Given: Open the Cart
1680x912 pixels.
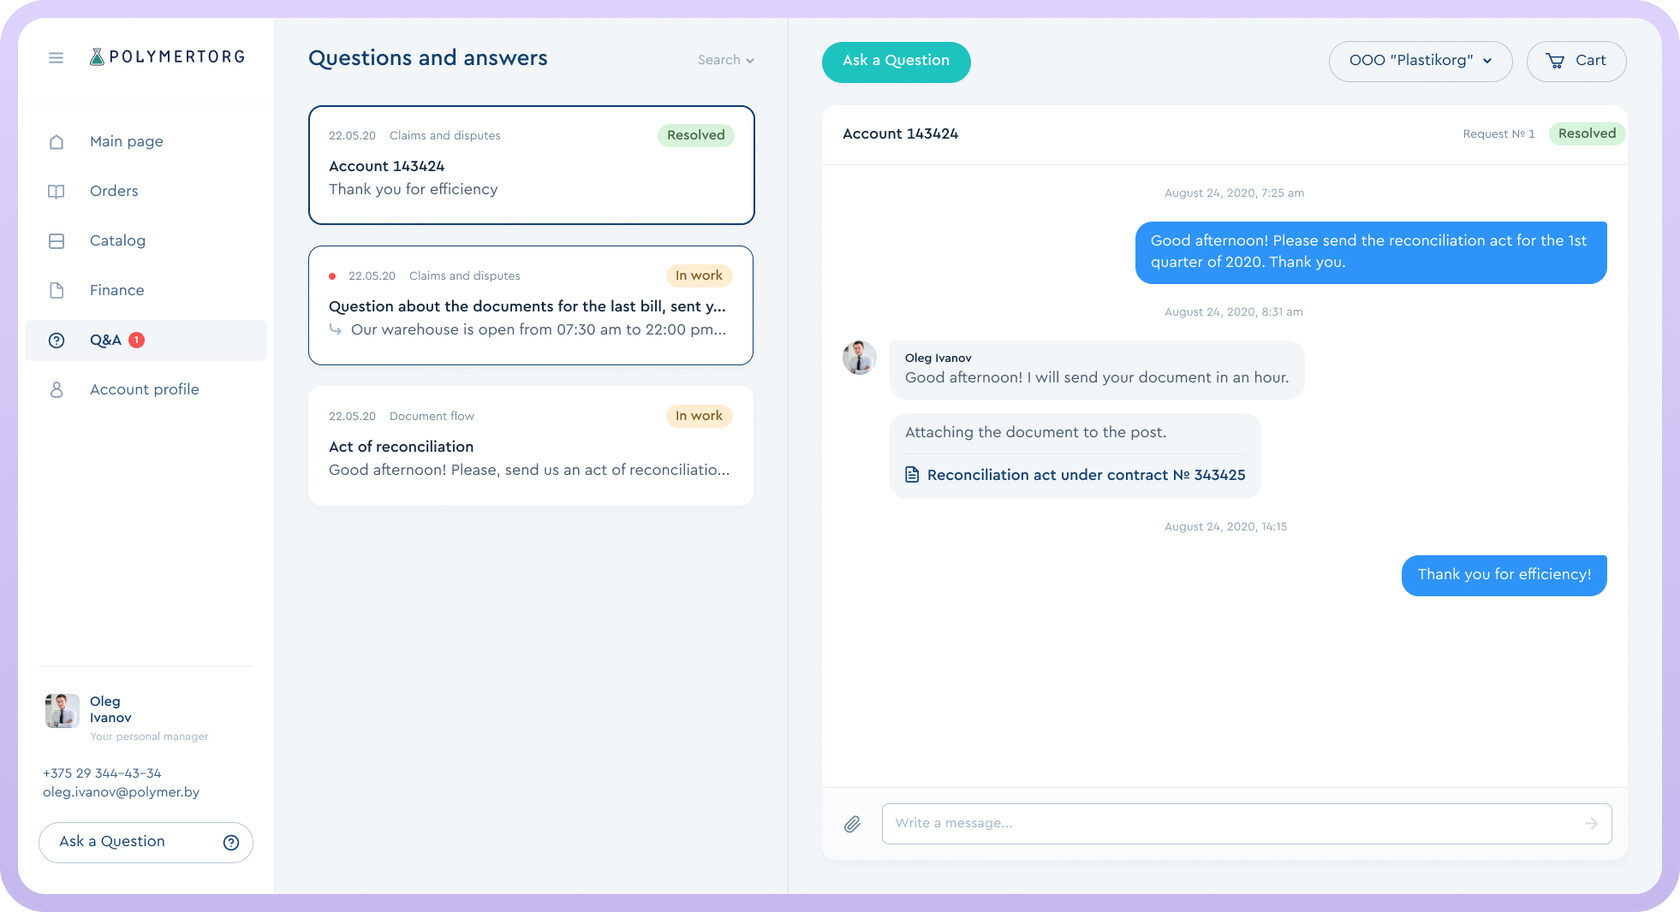Looking at the screenshot, I should pyautogui.click(x=1576, y=61).
